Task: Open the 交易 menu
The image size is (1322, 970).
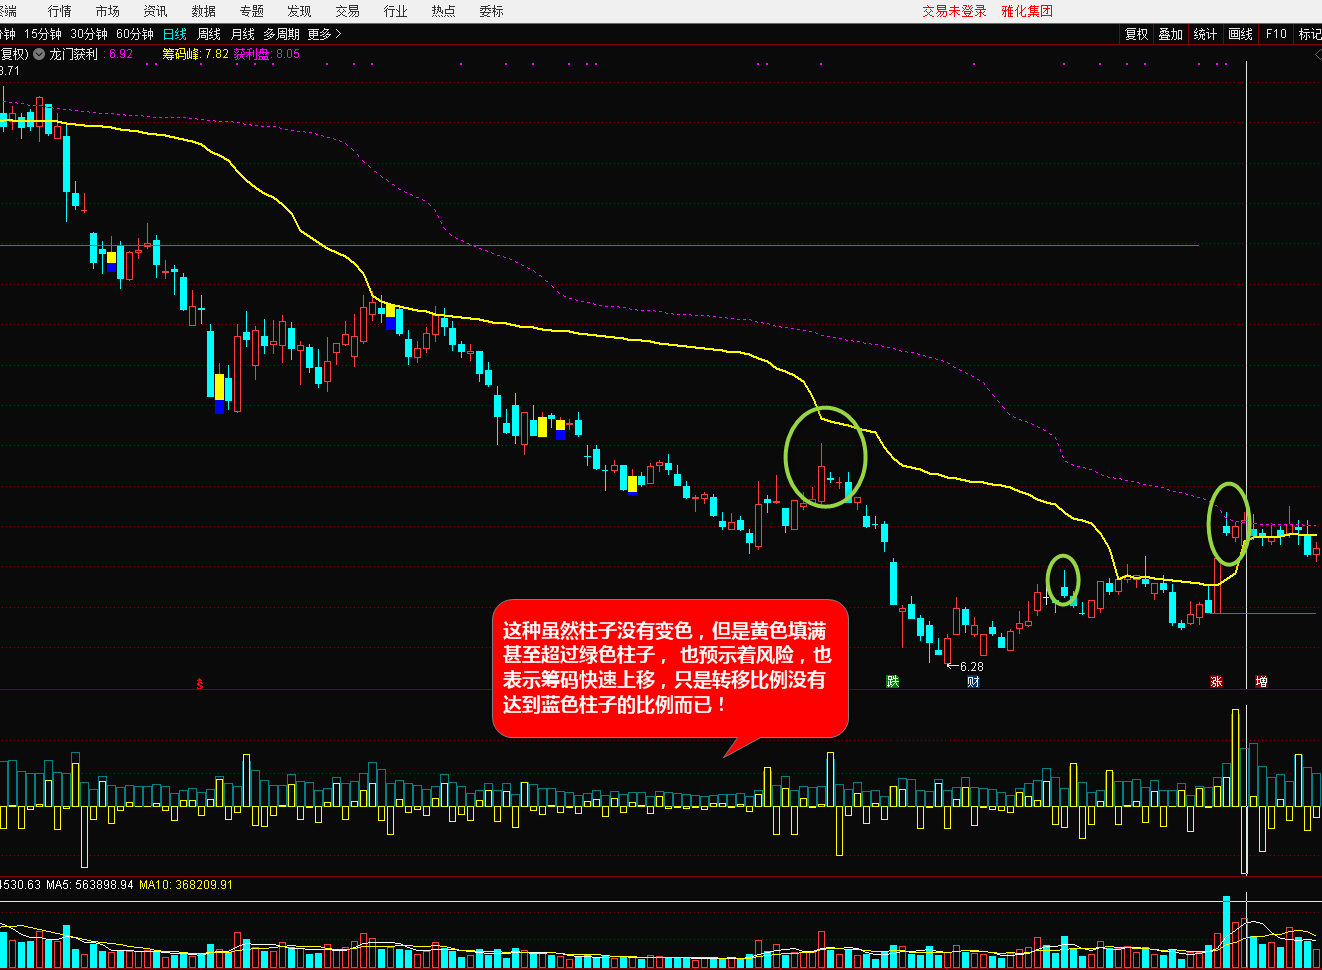Action: pyautogui.click(x=348, y=11)
